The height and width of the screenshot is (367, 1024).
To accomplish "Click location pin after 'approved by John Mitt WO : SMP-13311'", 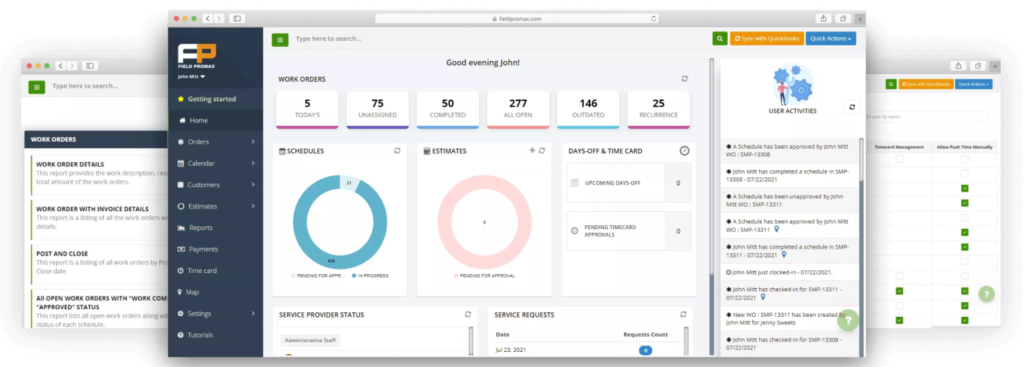I will (x=775, y=230).
